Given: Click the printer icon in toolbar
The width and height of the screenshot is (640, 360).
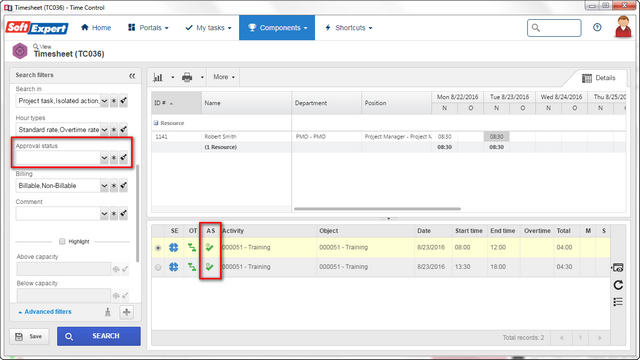Looking at the screenshot, I should [x=187, y=77].
